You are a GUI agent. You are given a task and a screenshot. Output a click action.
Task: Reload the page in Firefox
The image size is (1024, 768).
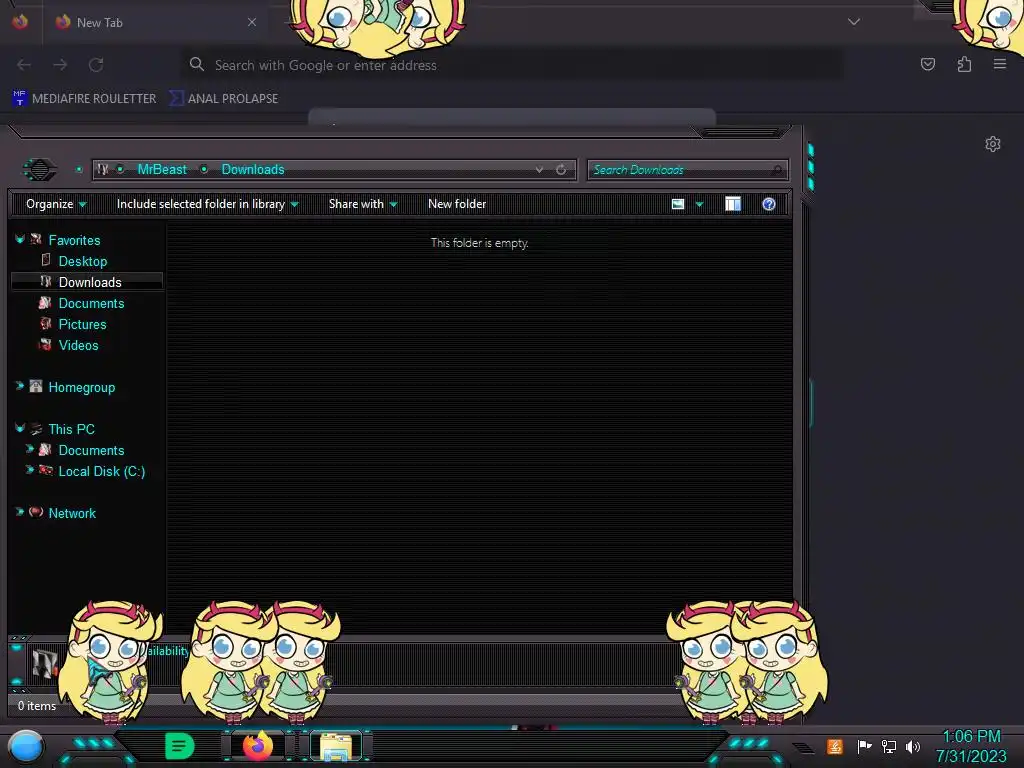(96, 65)
